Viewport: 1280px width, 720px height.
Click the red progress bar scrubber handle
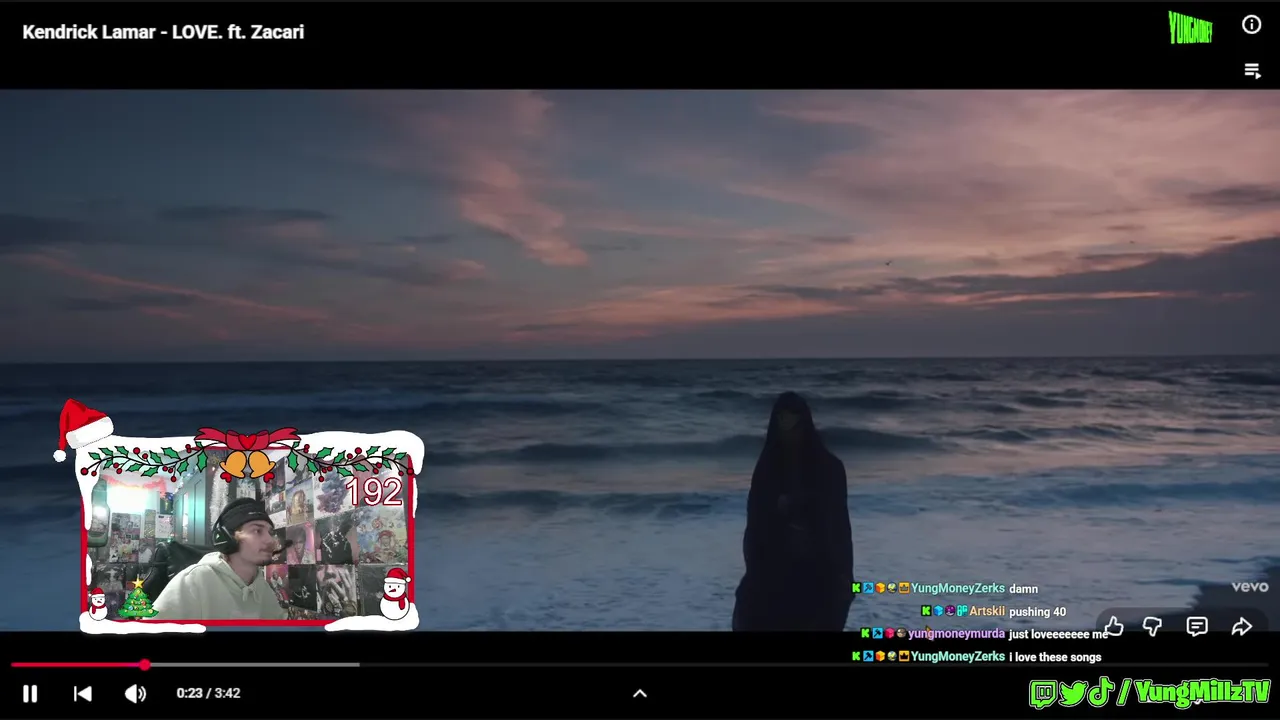click(145, 664)
